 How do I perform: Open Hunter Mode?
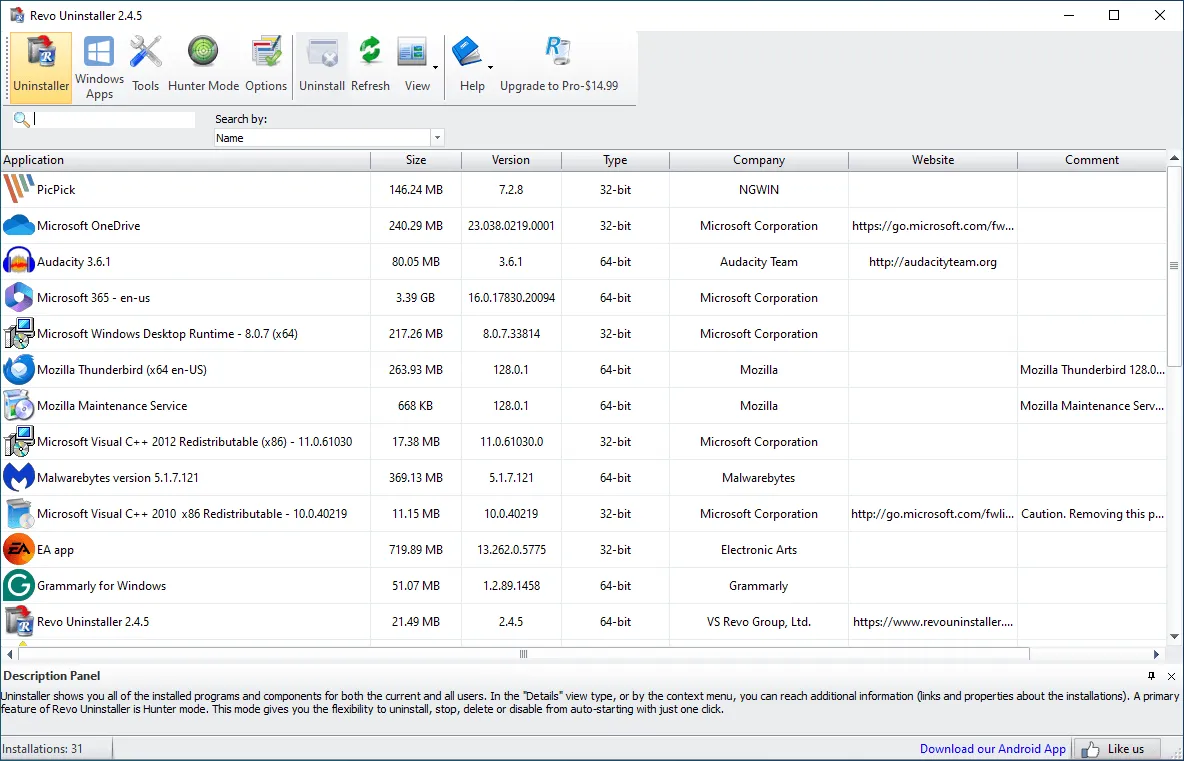click(203, 64)
